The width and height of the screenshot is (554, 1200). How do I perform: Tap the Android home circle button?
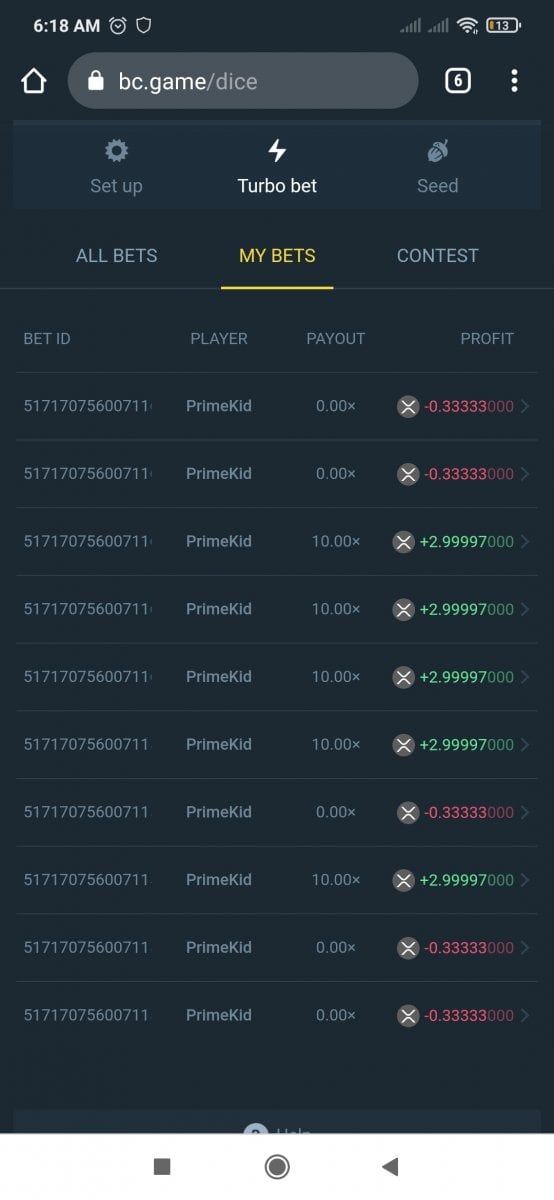(x=277, y=1166)
